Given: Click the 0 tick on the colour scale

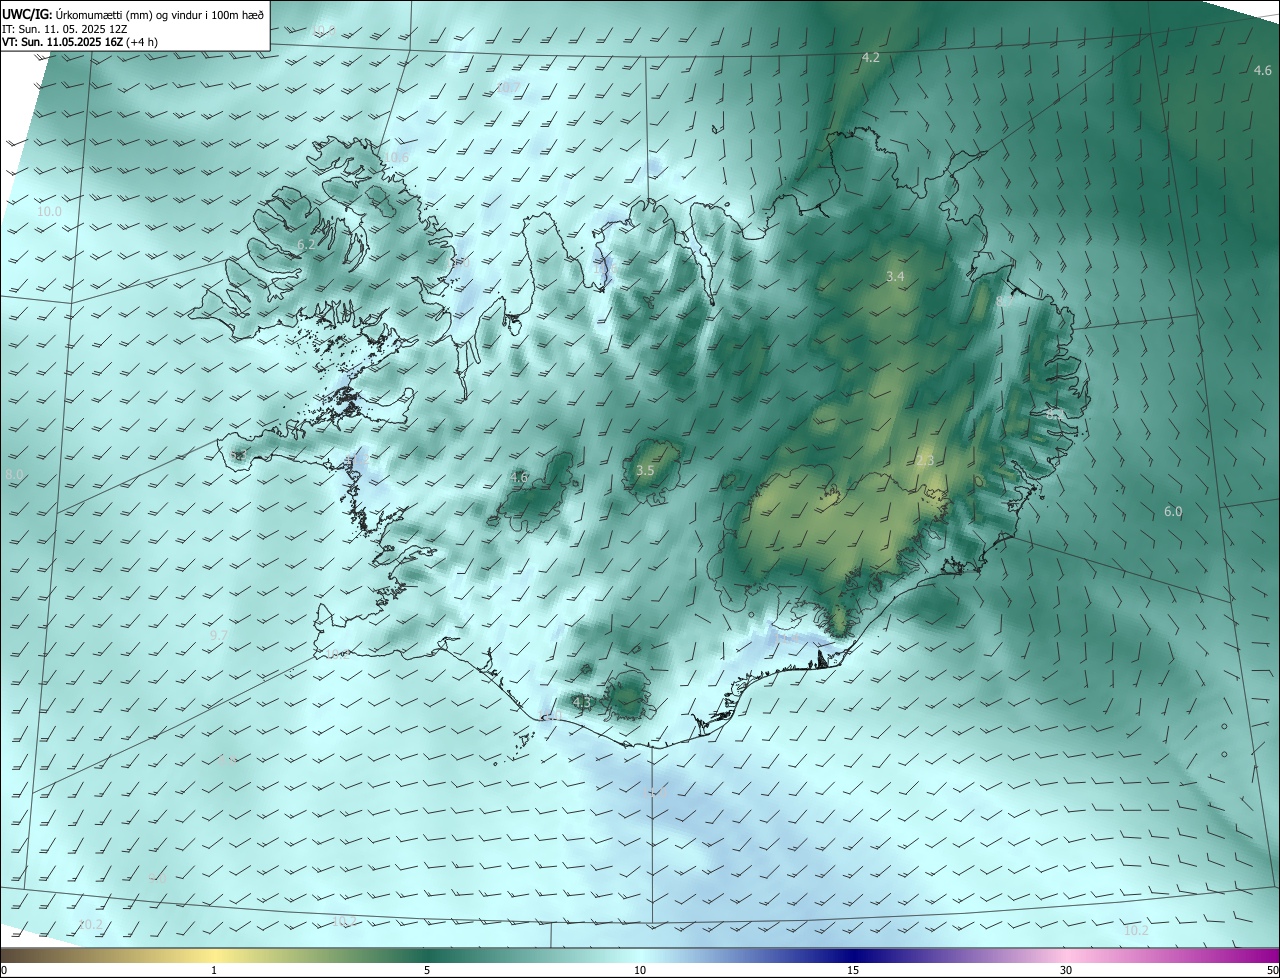Looking at the screenshot, I should (x=4, y=970).
